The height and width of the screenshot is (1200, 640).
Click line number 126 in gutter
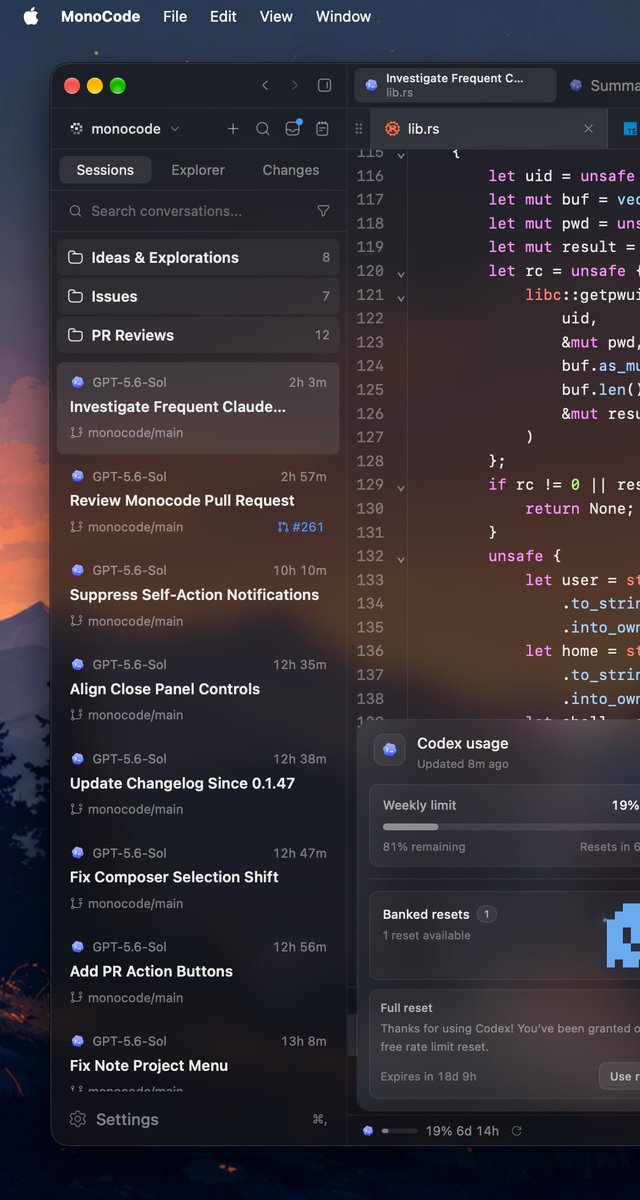370,413
